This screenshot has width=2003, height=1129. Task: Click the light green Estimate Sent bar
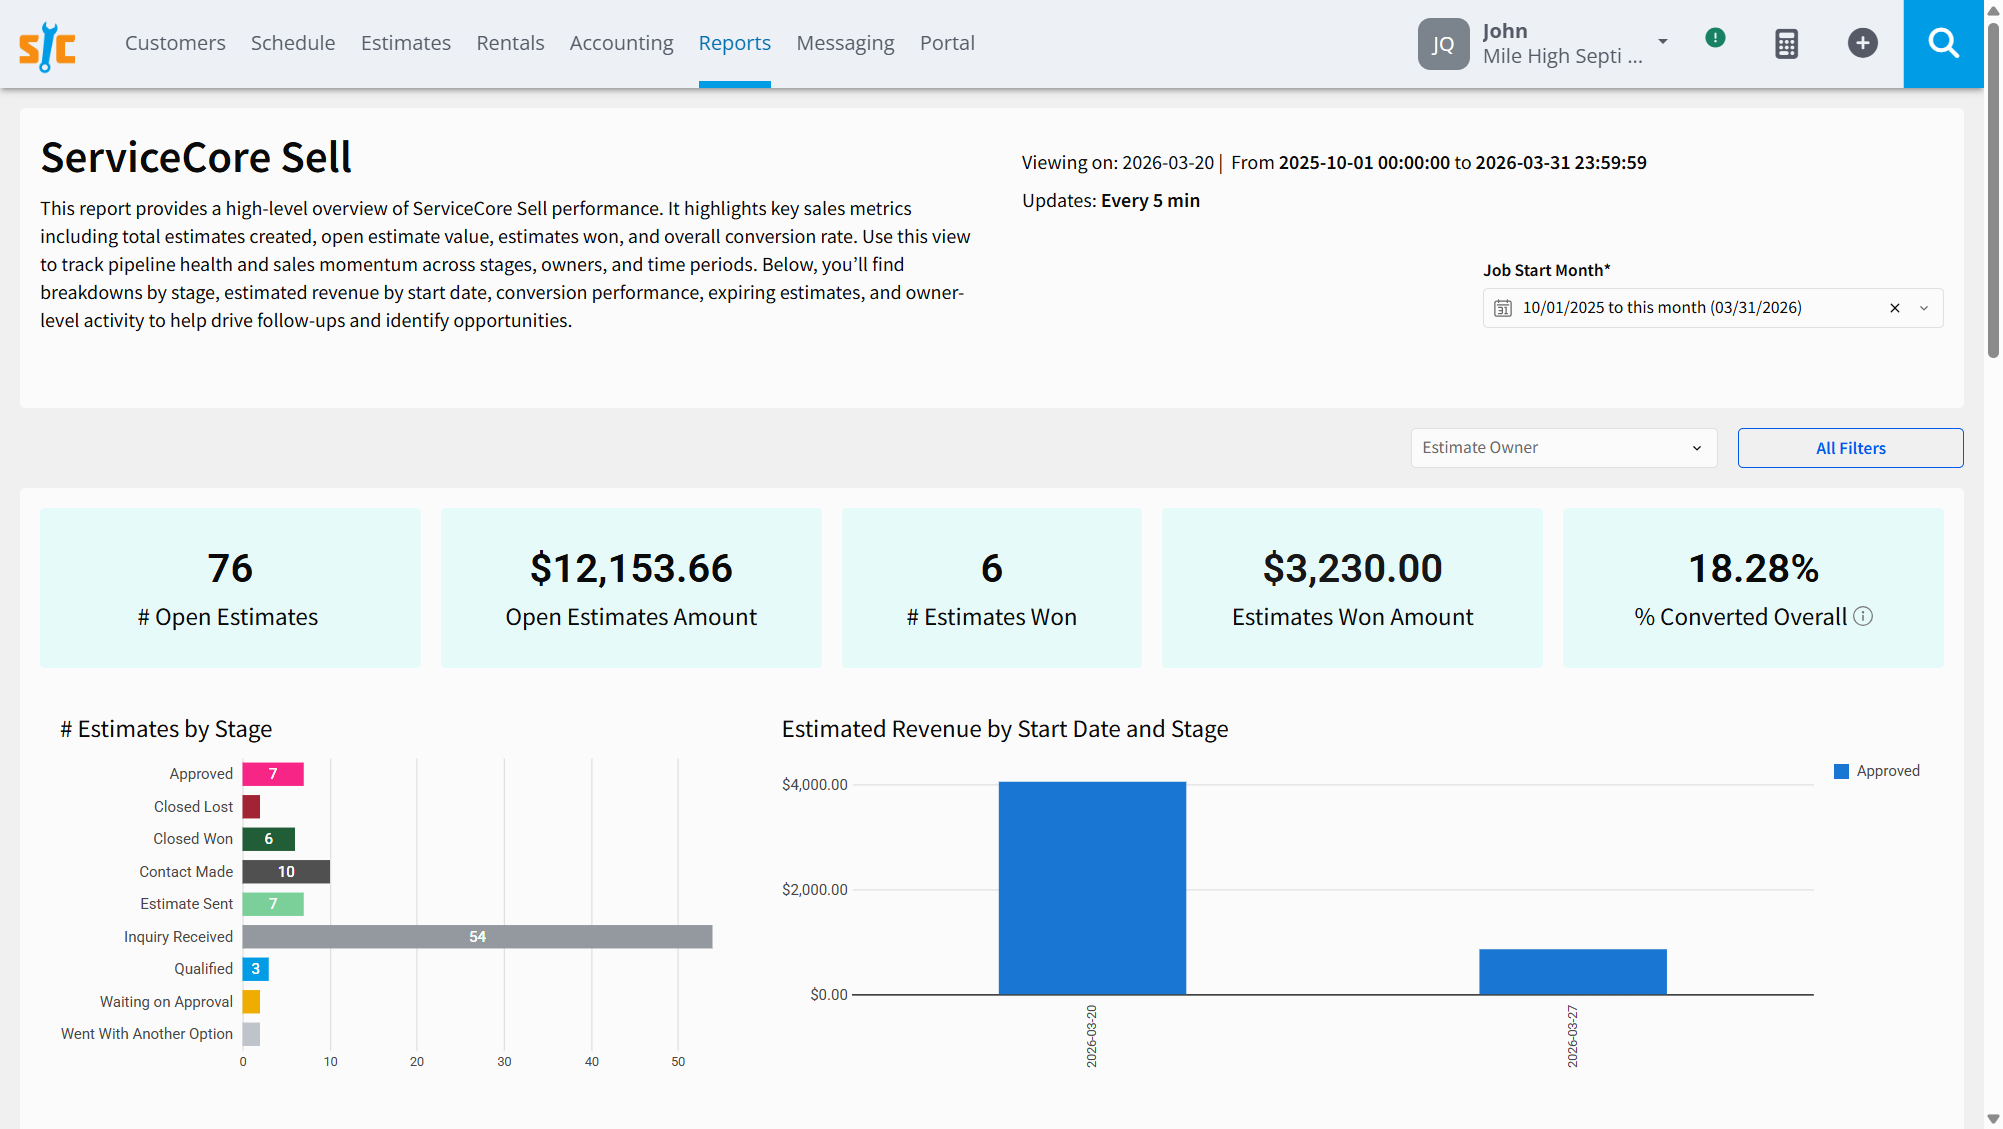(x=273, y=904)
